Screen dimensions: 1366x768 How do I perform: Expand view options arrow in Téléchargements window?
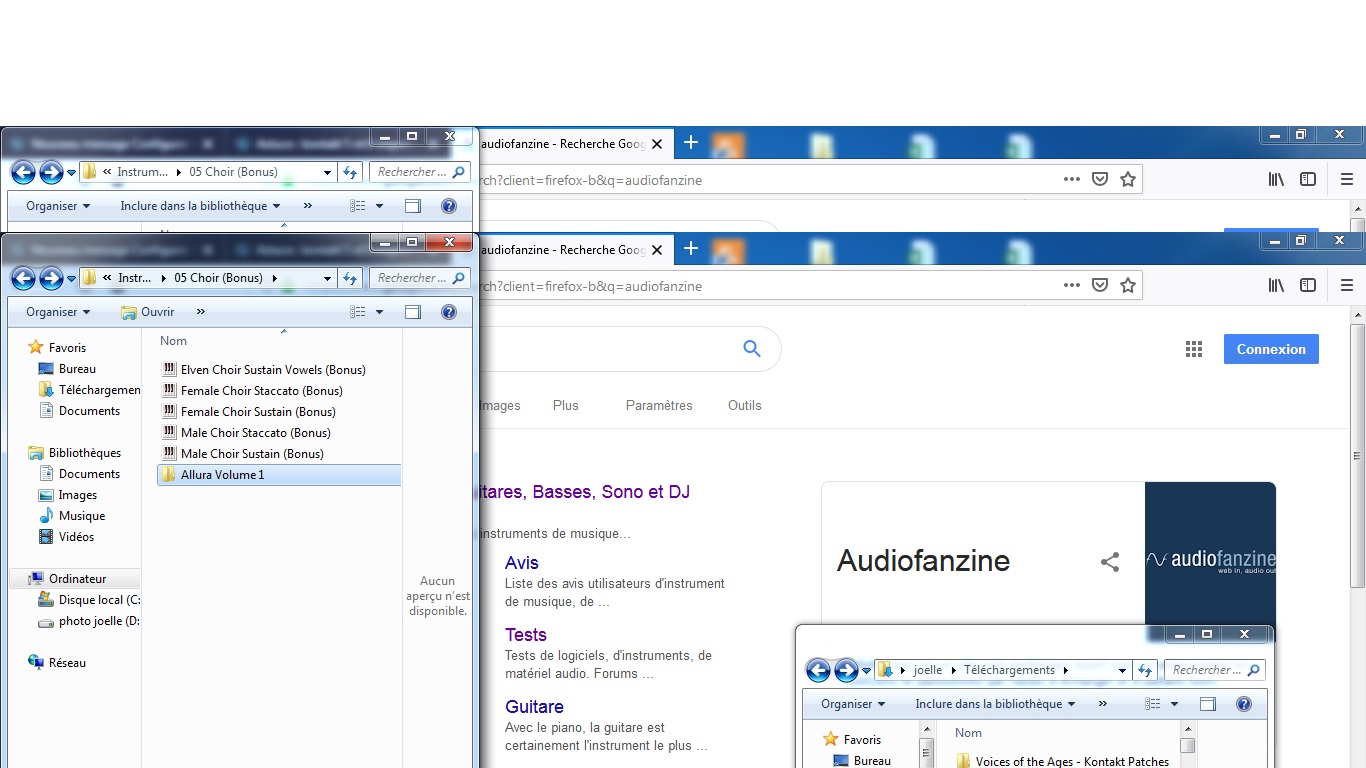pos(1174,704)
